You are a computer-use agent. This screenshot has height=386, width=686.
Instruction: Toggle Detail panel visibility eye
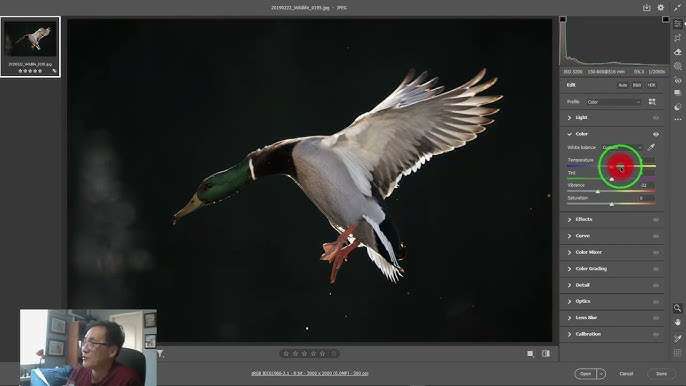[x=655, y=285]
